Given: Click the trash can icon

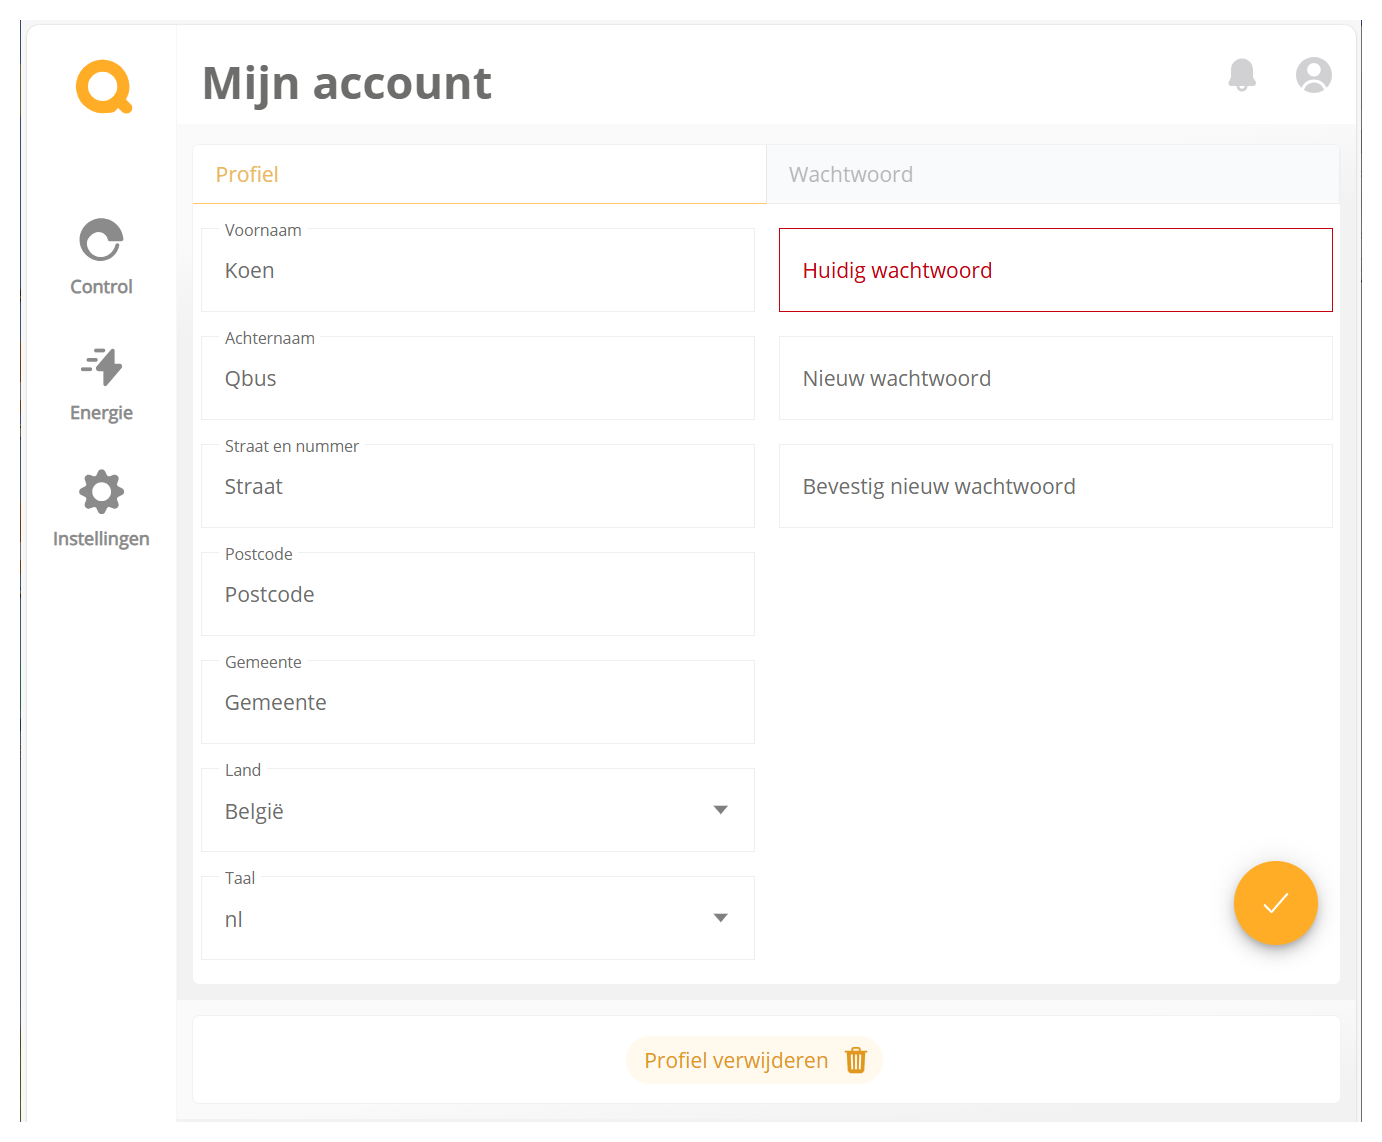Looking at the screenshot, I should [x=855, y=1060].
